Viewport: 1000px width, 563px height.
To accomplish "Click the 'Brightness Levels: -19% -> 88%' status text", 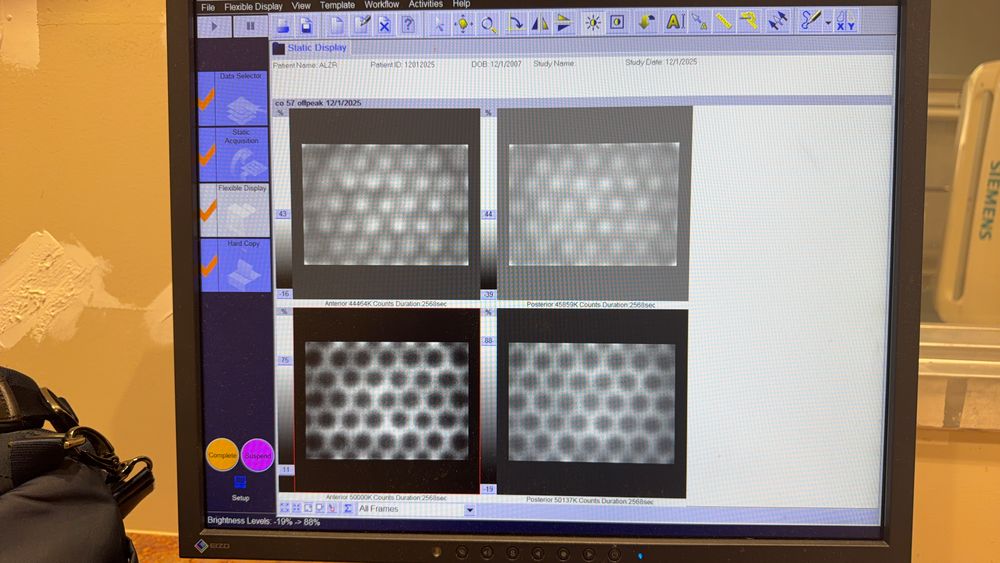I will tap(263, 521).
